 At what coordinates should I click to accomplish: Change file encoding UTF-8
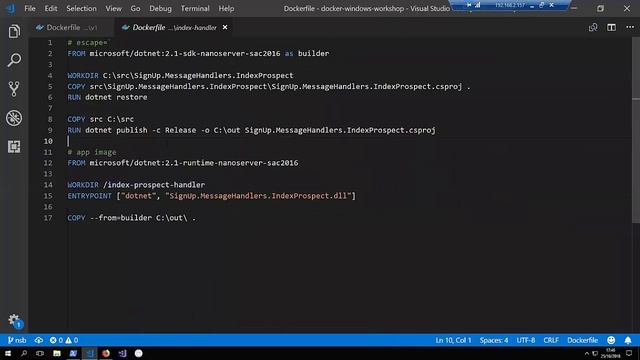(526, 340)
